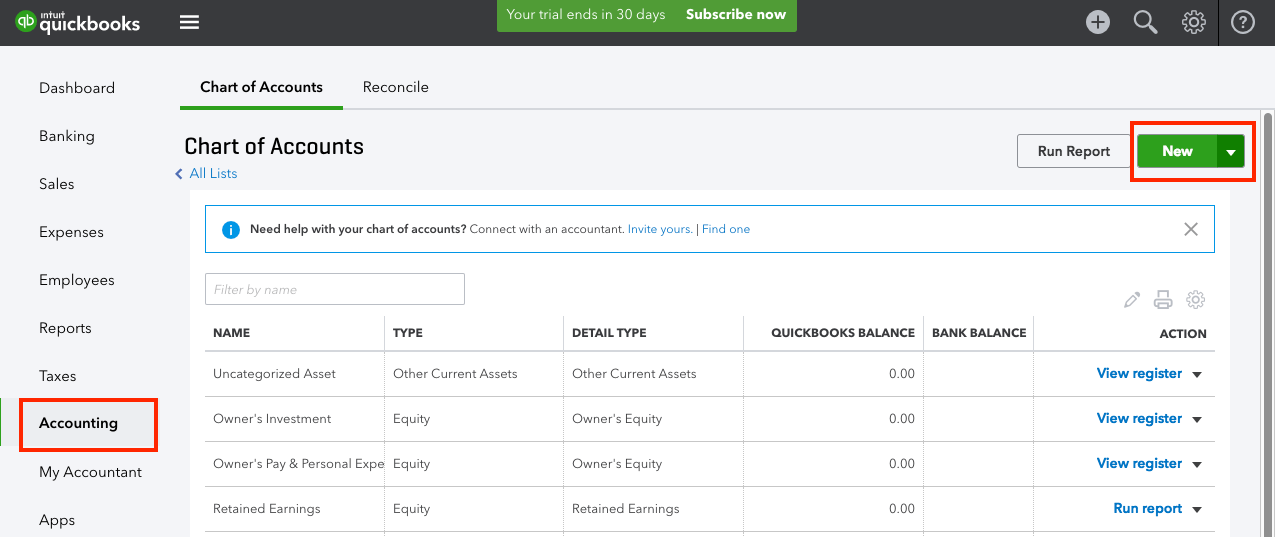Sort by the TYPE column header
This screenshot has height=537, width=1275.
pyautogui.click(x=408, y=333)
